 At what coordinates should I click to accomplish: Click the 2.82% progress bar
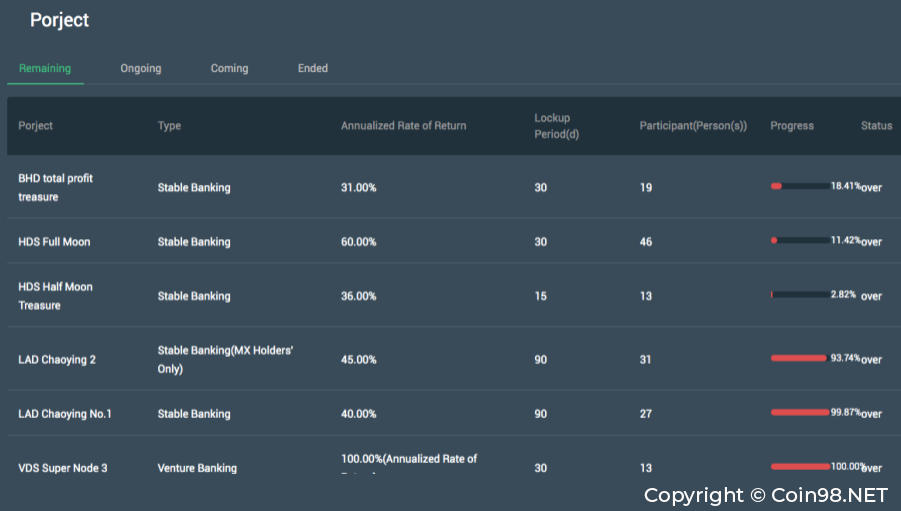pos(799,295)
